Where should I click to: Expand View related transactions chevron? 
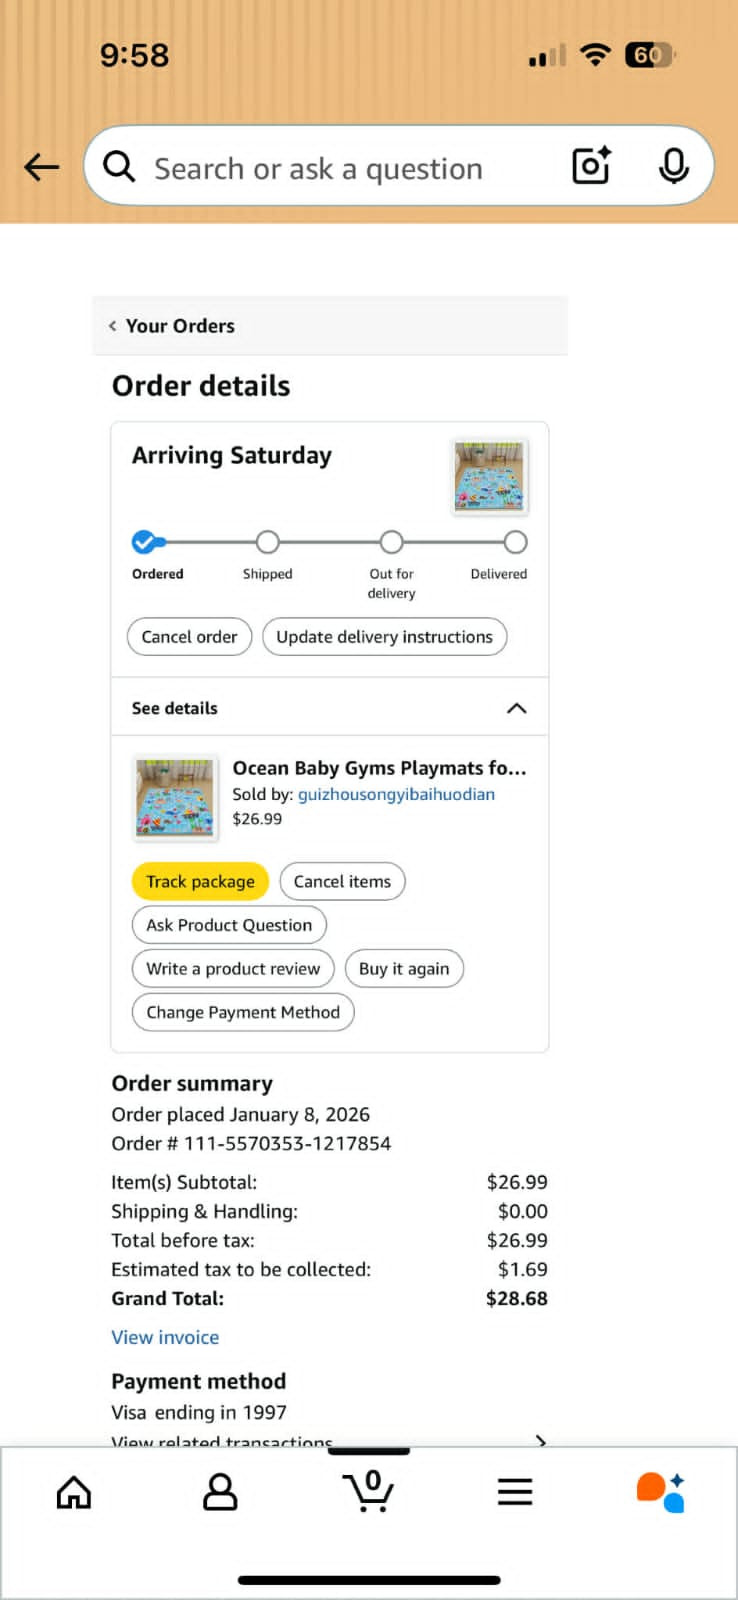point(540,1440)
